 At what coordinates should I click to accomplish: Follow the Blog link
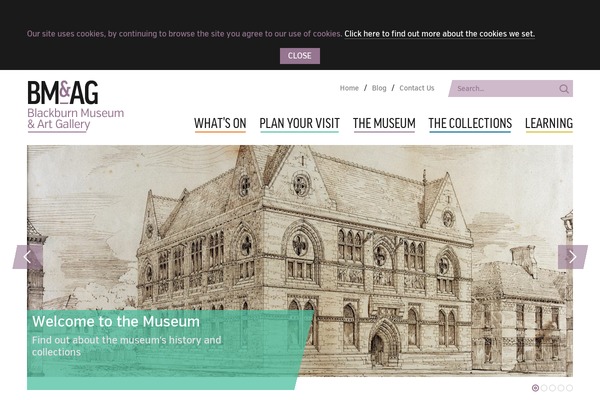(379, 88)
